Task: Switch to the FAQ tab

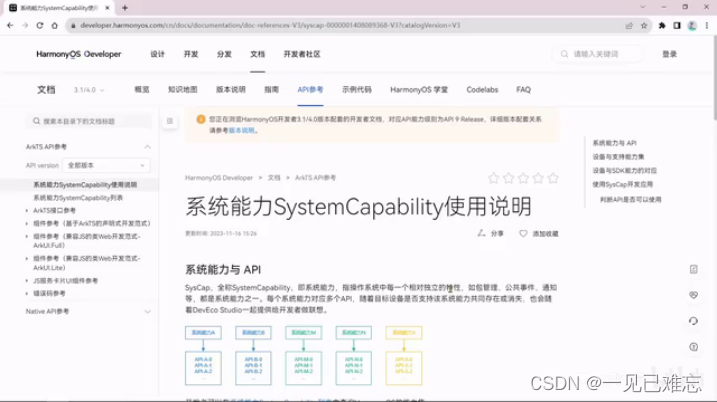Action: pos(524,90)
